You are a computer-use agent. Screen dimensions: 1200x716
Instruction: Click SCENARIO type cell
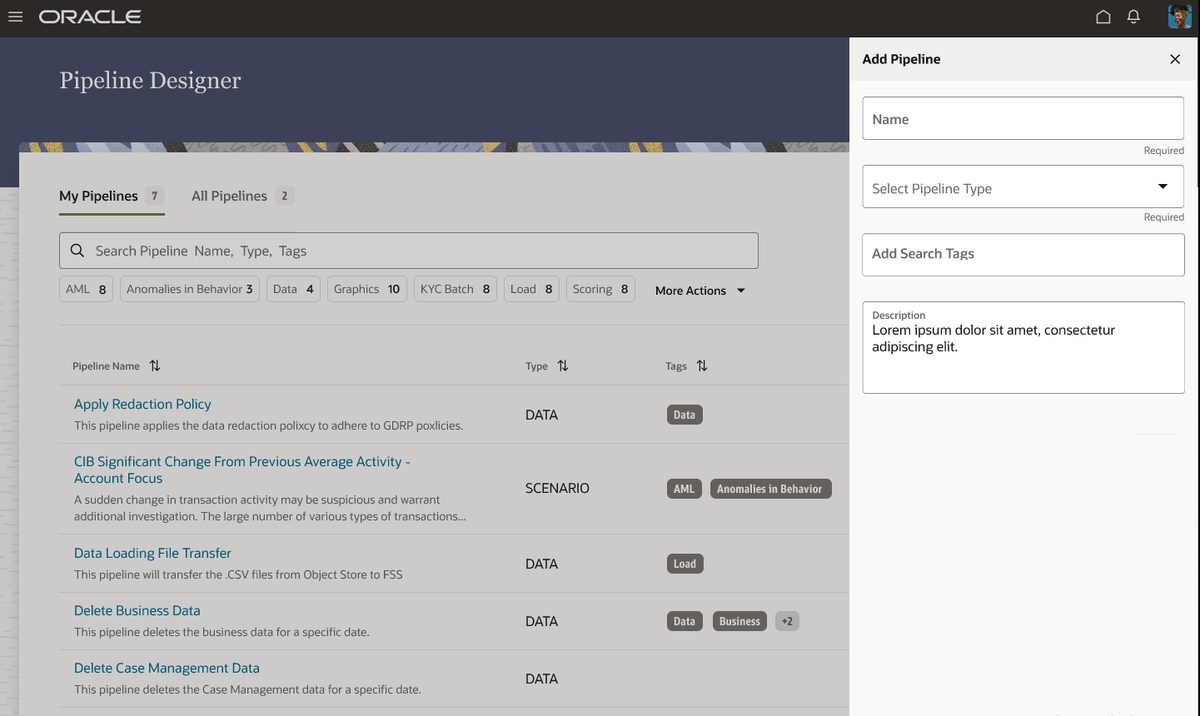[x=557, y=488]
